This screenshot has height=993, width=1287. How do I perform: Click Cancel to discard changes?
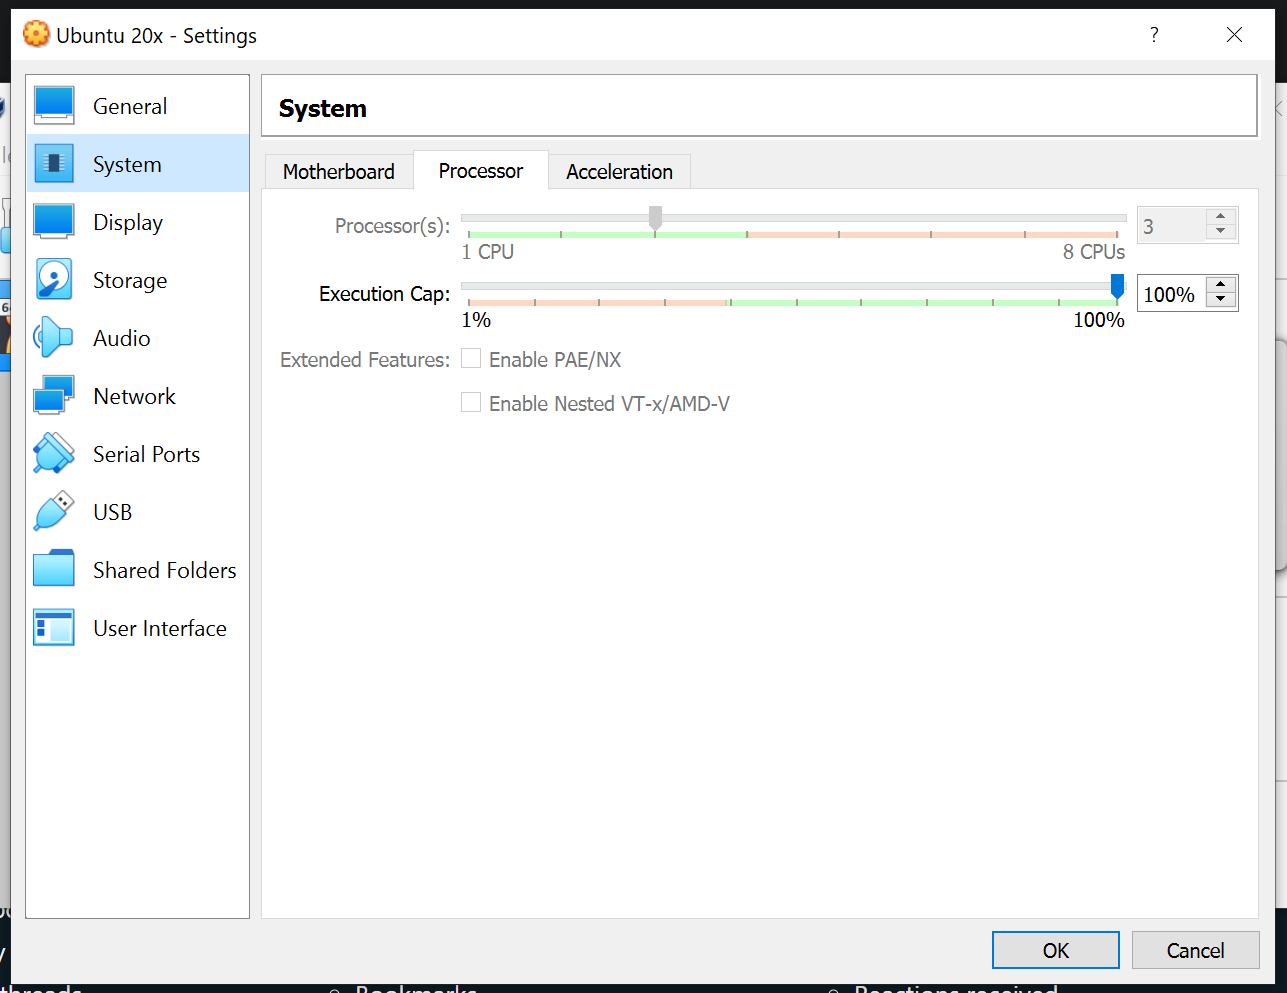pos(1195,950)
